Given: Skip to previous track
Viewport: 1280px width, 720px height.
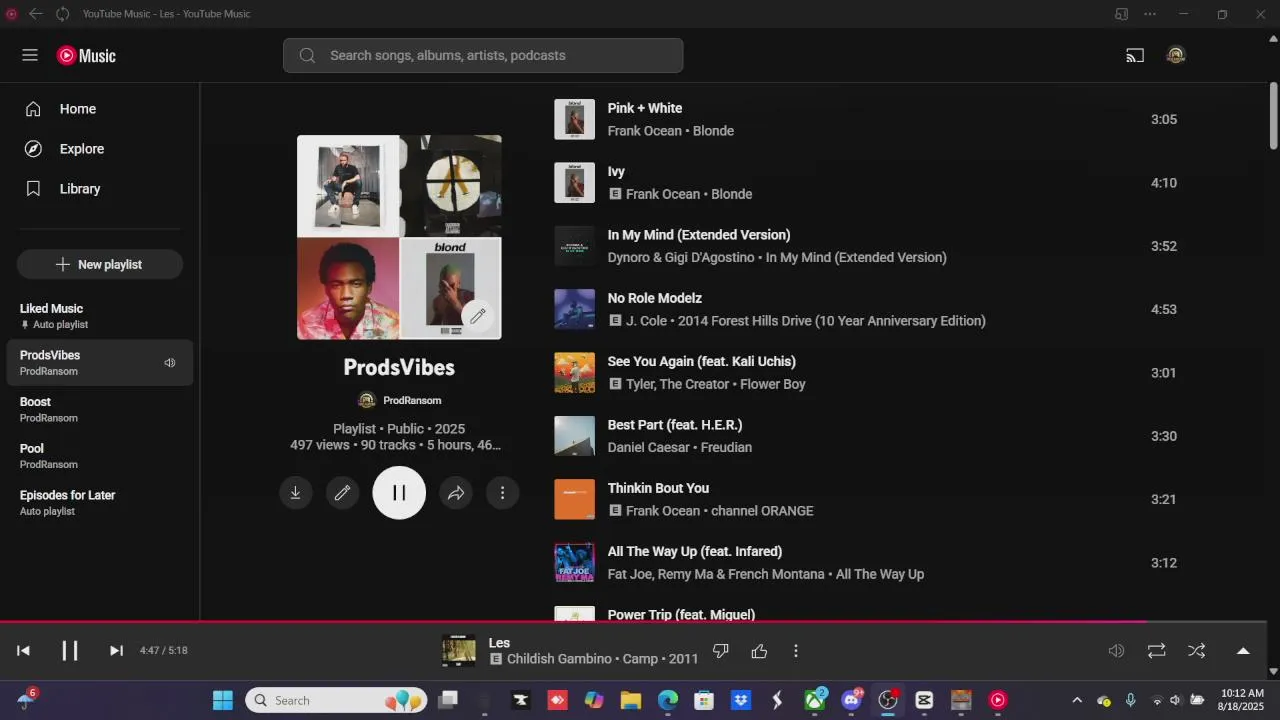Looking at the screenshot, I should pyautogui.click(x=23, y=651).
